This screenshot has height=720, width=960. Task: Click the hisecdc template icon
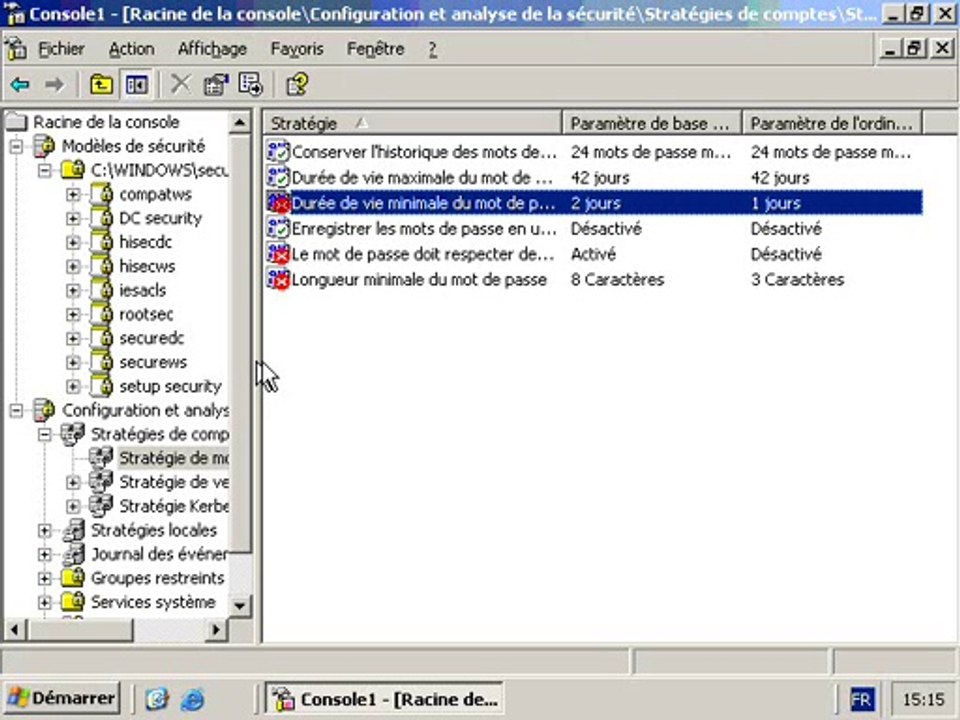click(102, 242)
